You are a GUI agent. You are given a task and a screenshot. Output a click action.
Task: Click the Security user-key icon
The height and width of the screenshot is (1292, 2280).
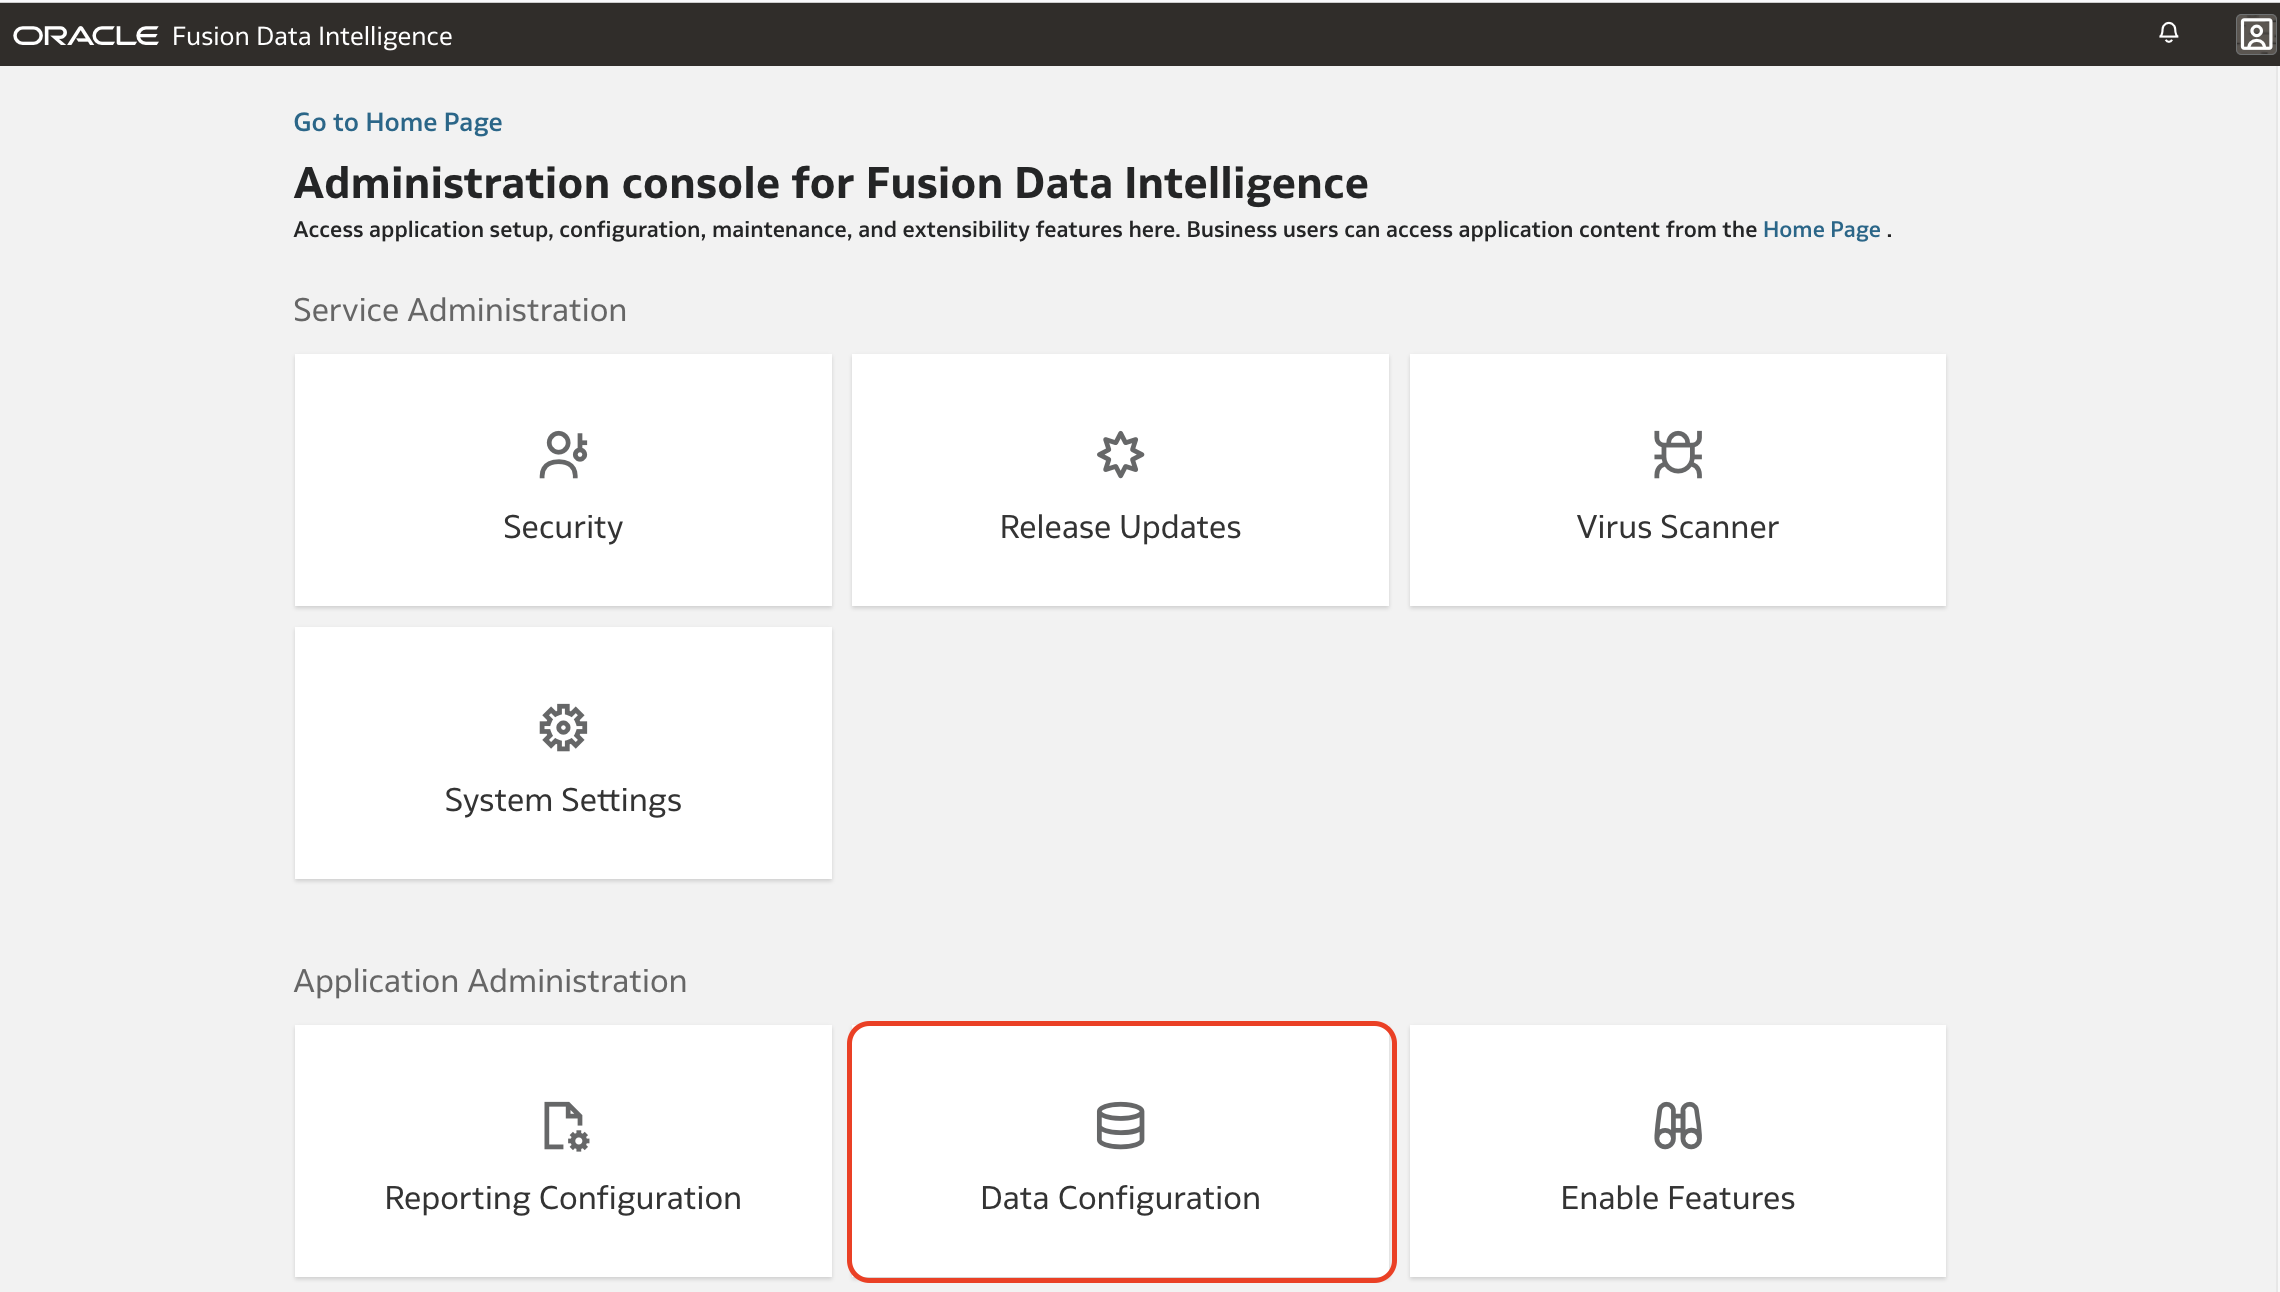tap(563, 455)
